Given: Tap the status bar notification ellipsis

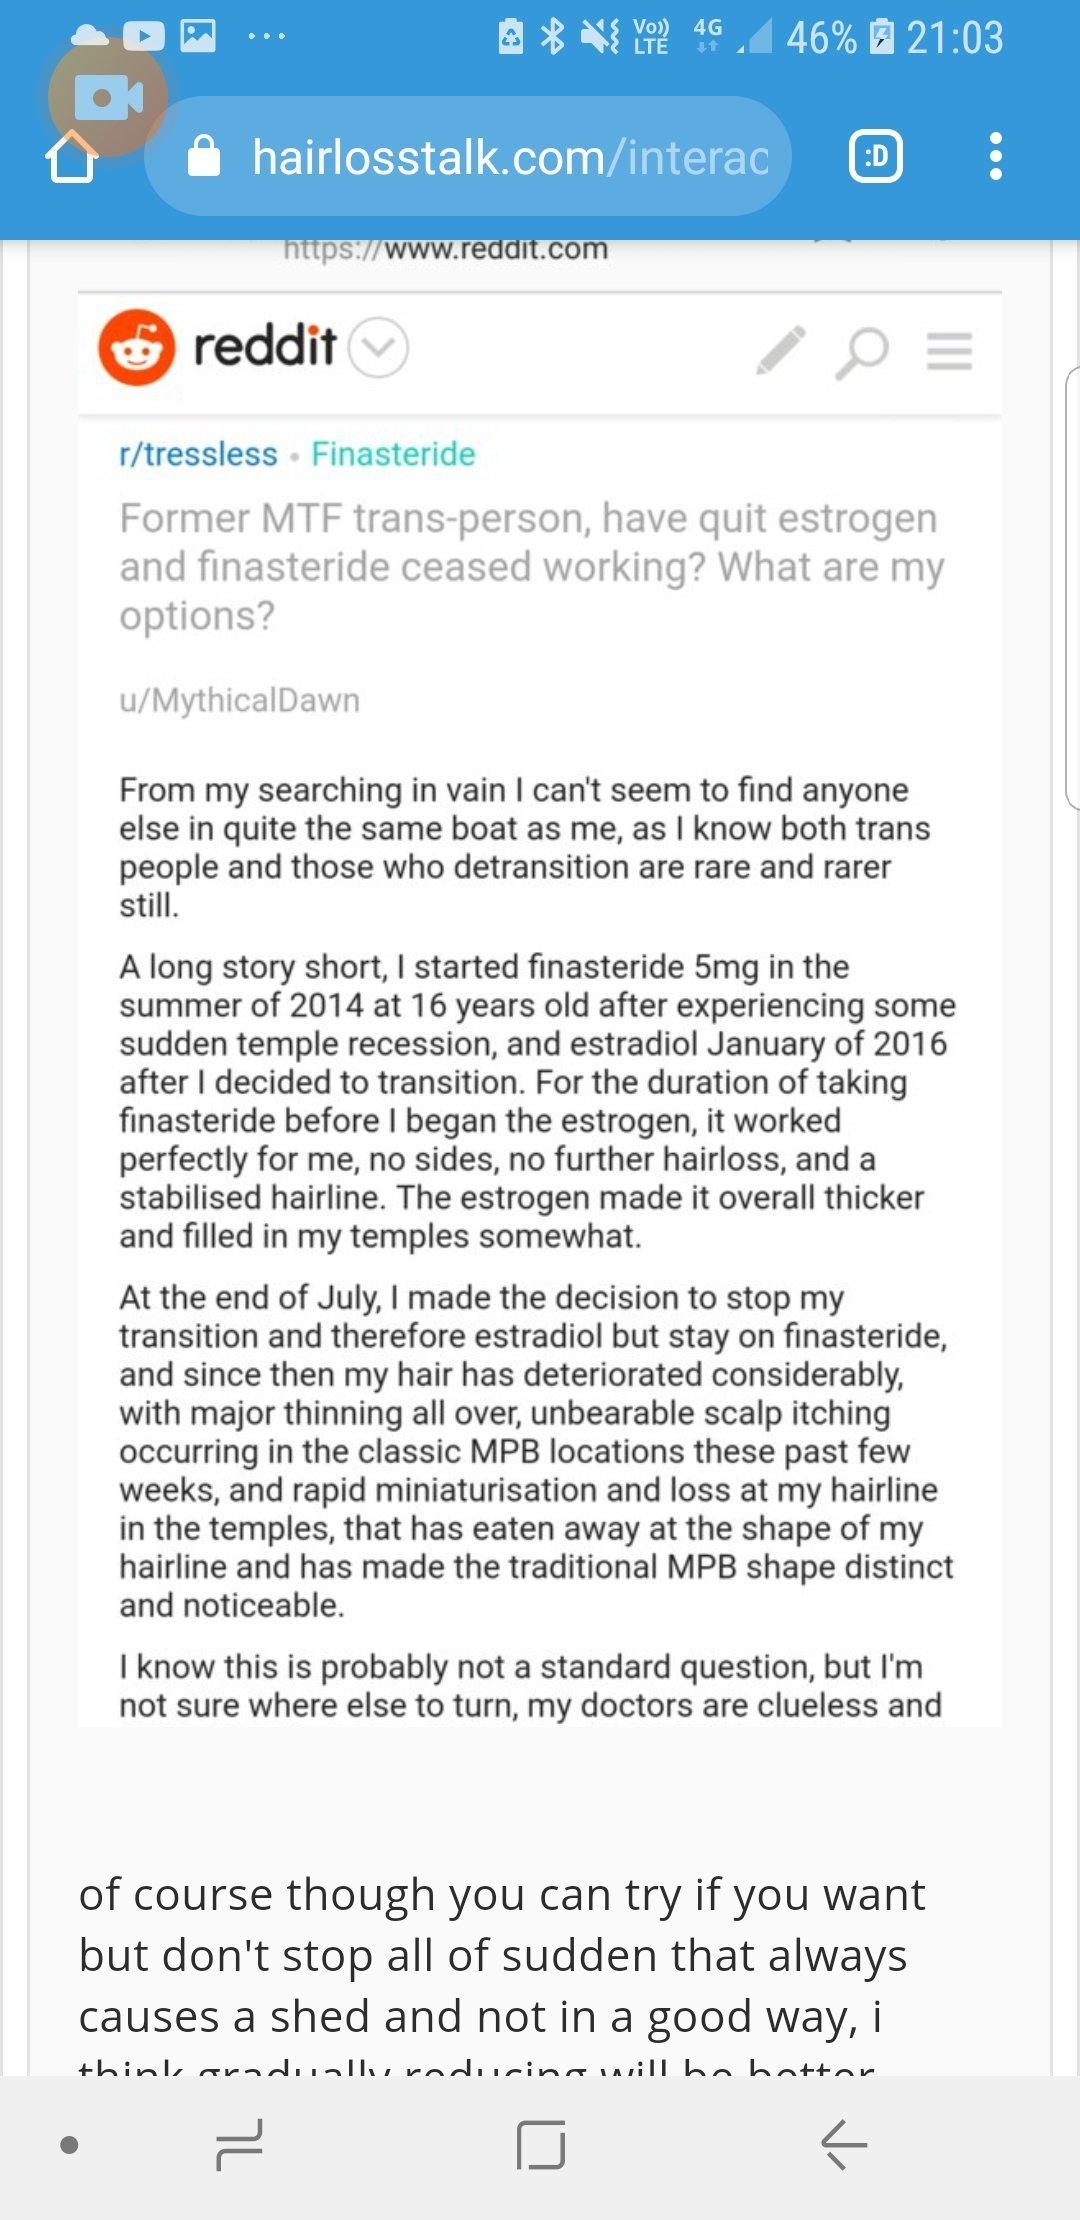Looking at the screenshot, I should tap(266, 37).
